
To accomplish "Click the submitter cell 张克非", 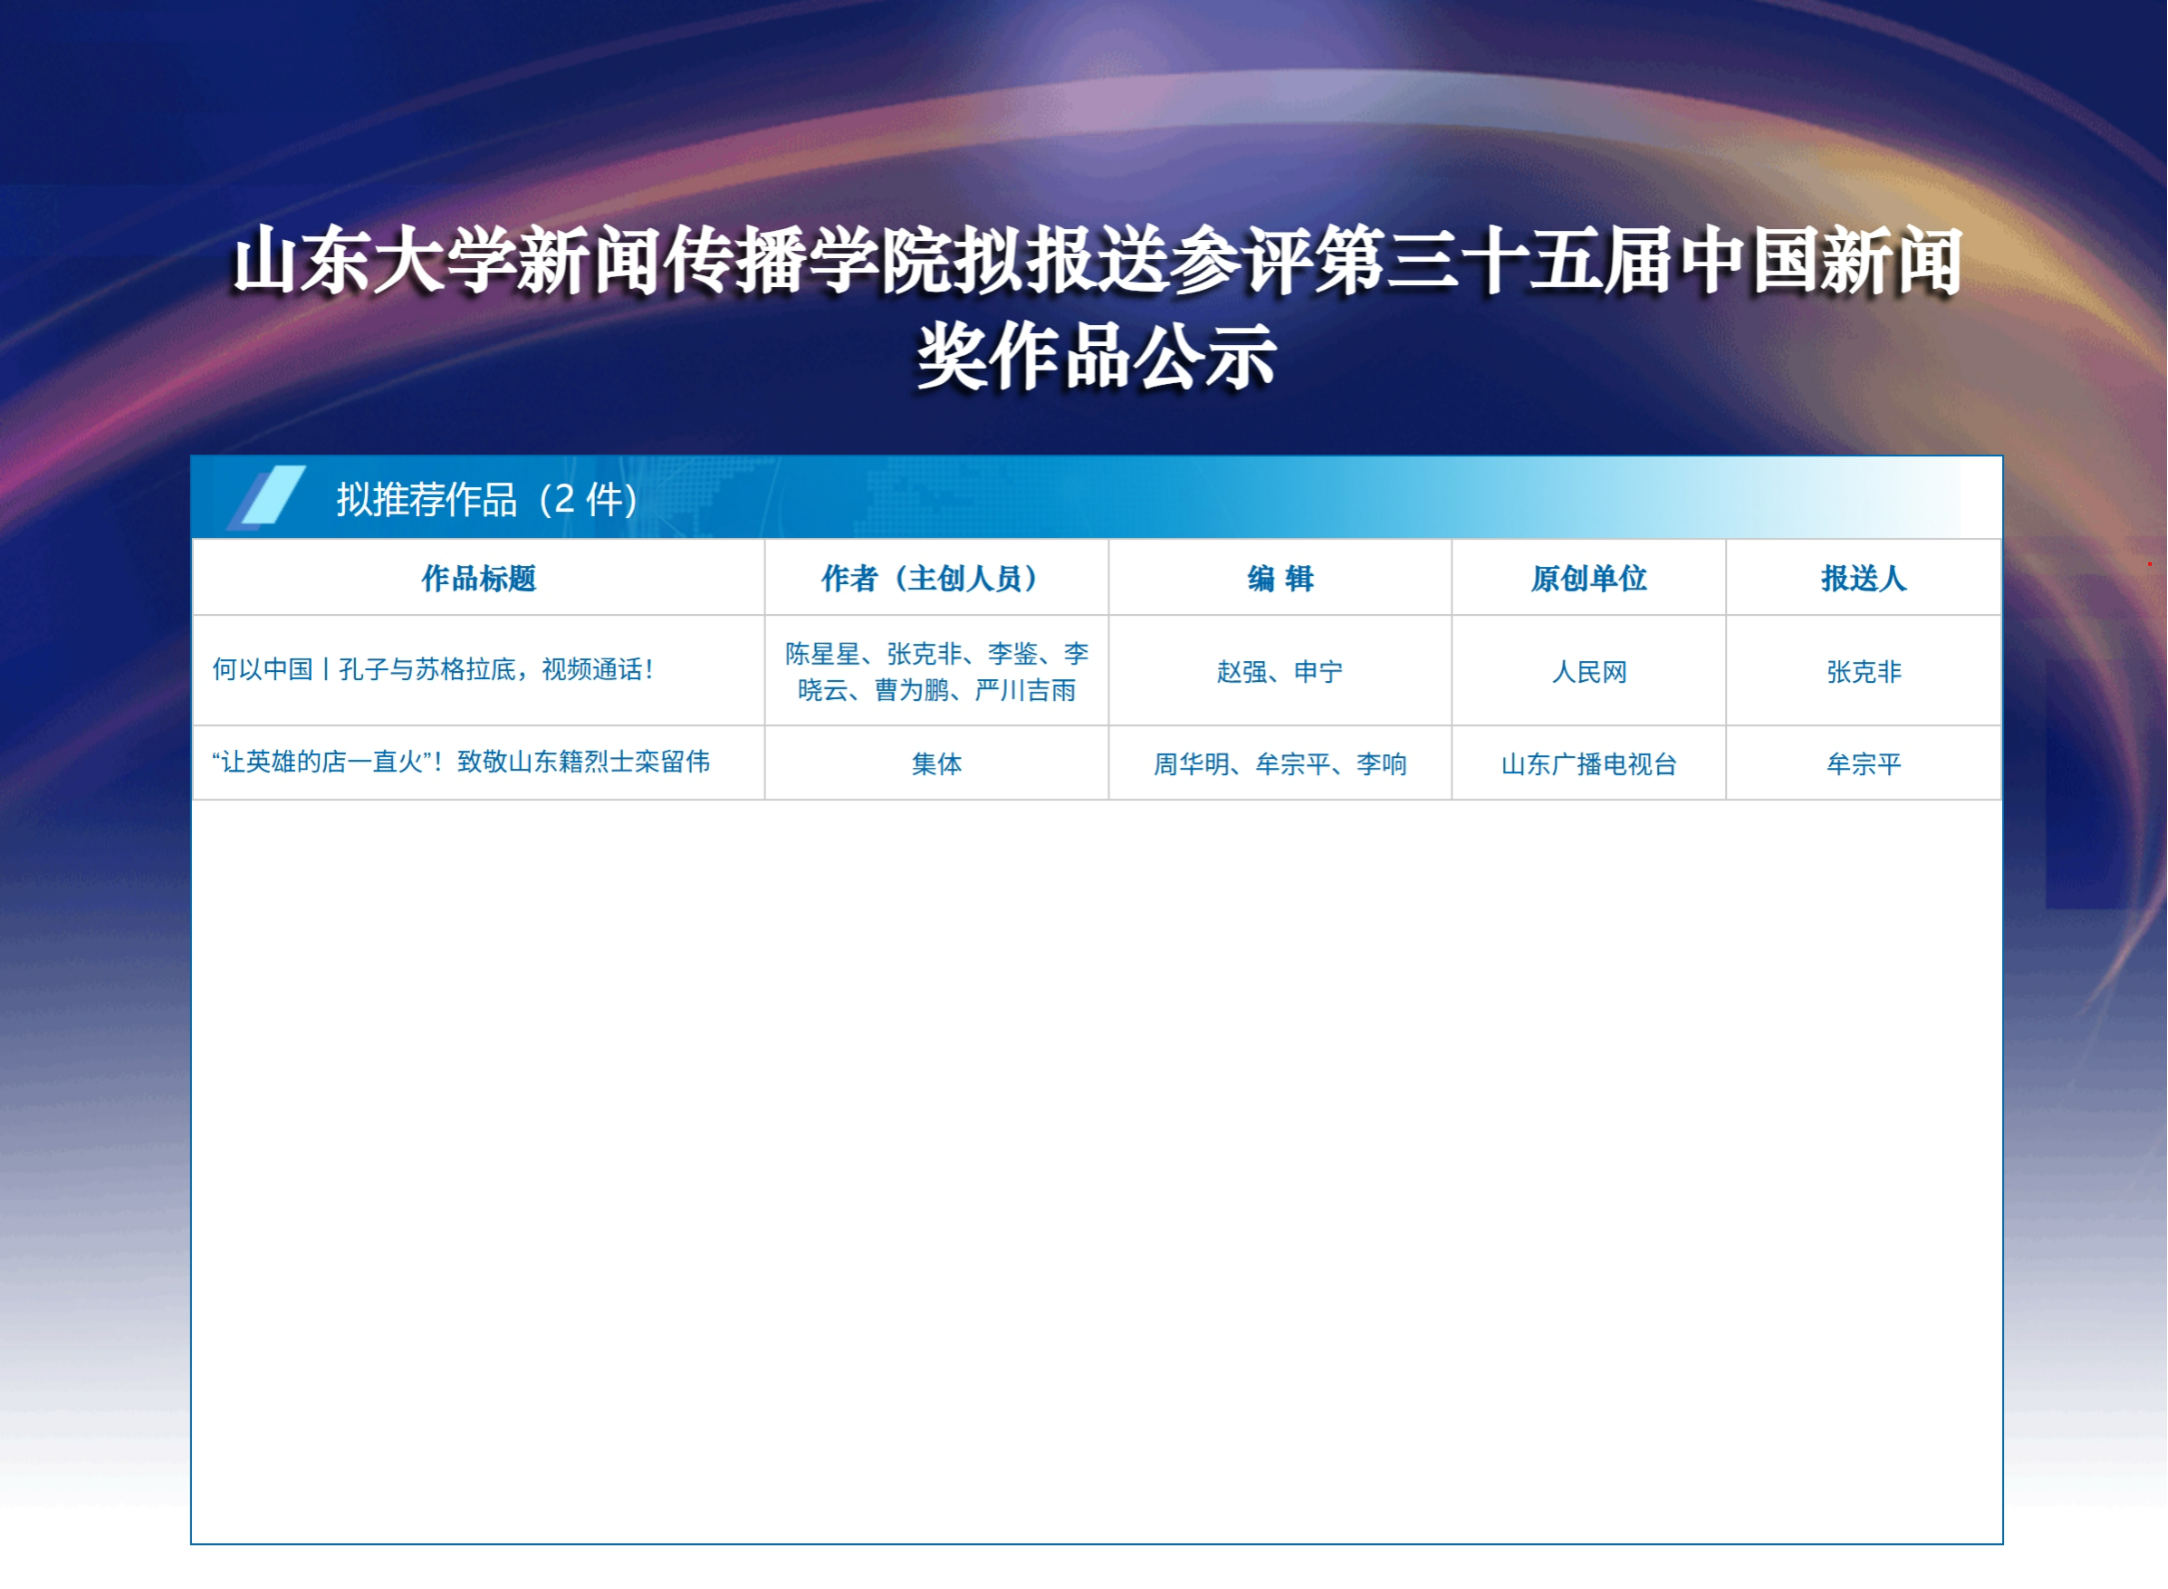I will coord(1863,671).
